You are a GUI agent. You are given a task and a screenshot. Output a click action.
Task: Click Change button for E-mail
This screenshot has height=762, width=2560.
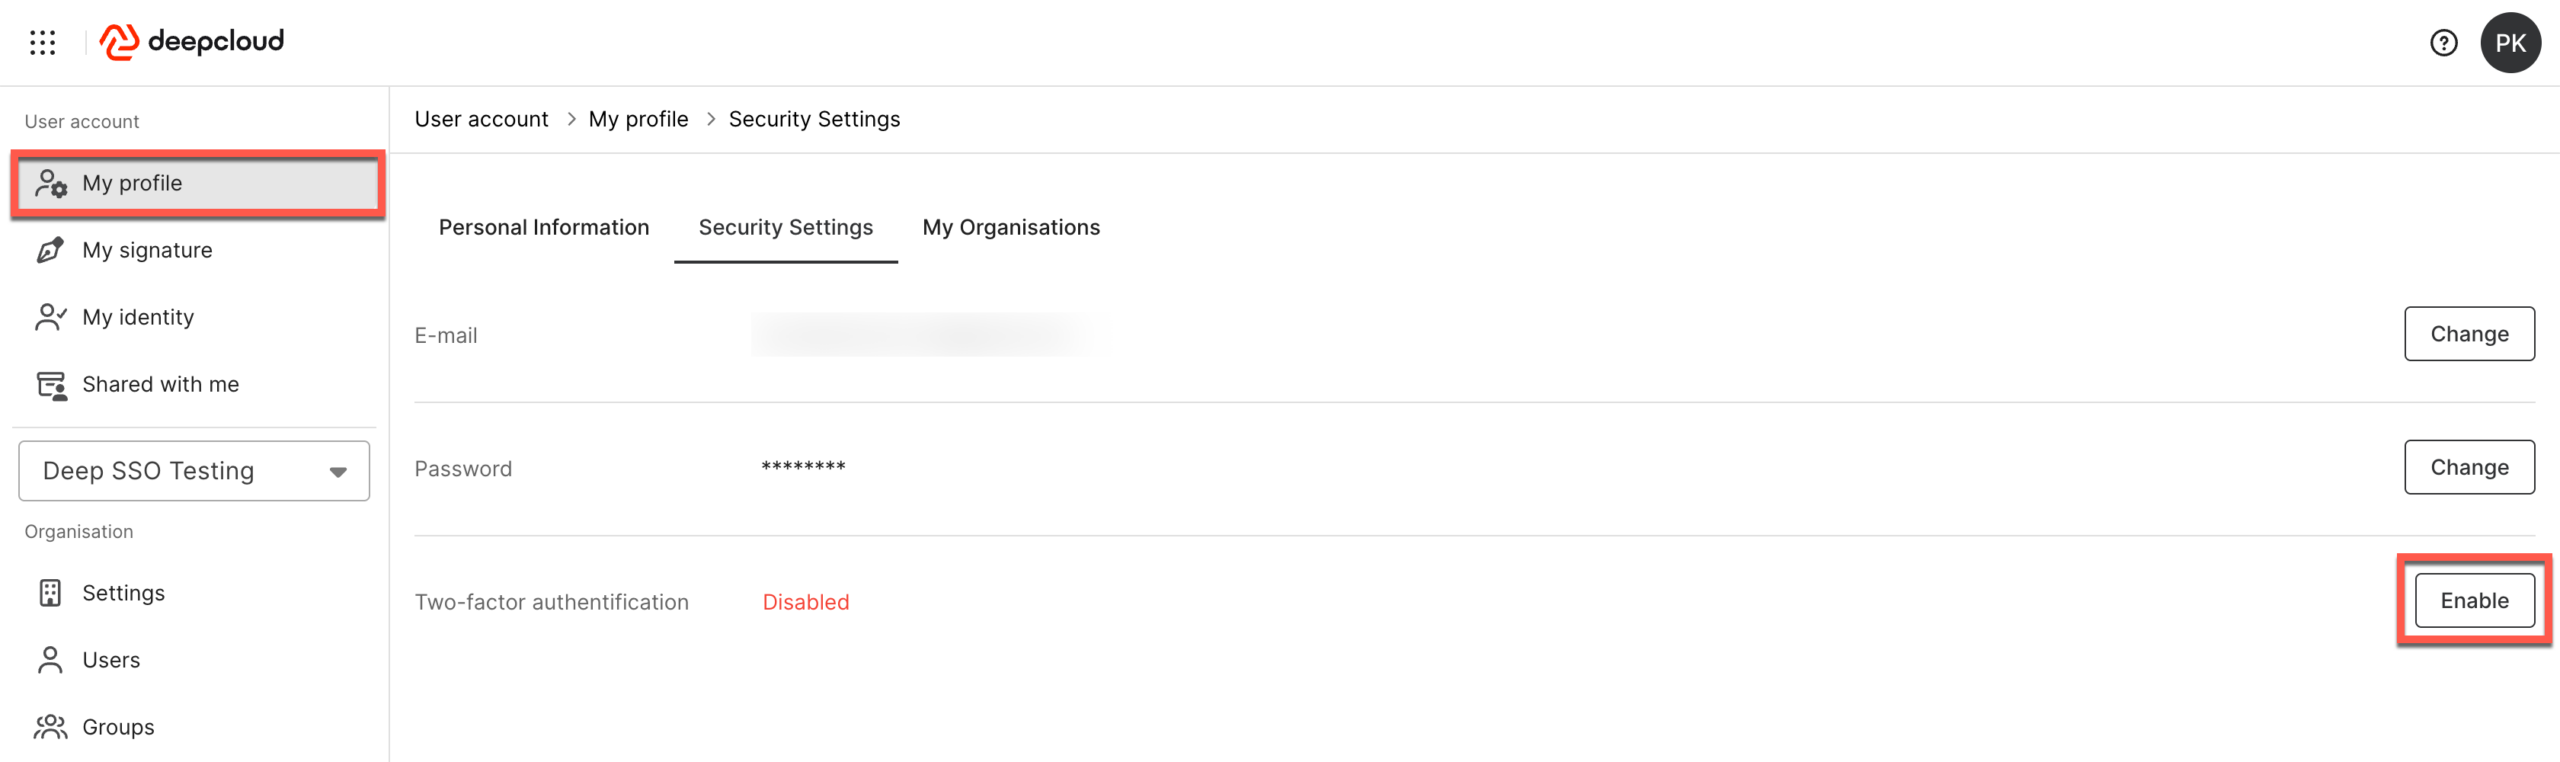pyautogui.click(x=2468, y=334)
